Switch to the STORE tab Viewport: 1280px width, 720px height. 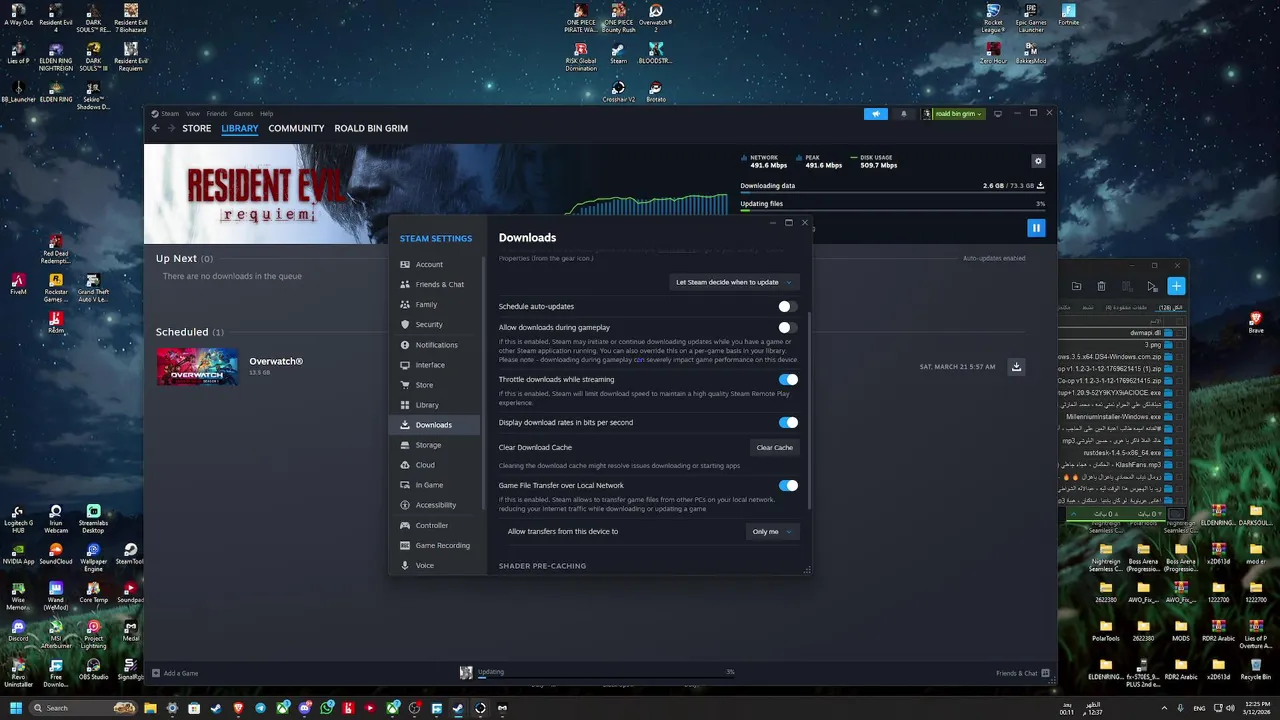[197, 128]
